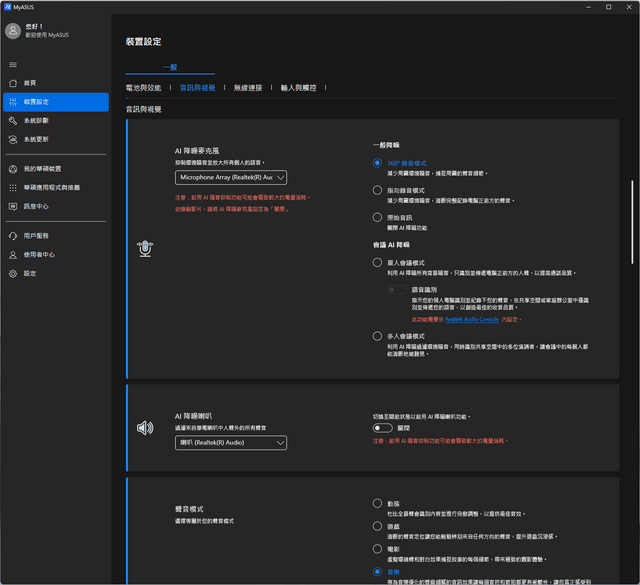
Task: Click the 用戶服務 headset icon
Action: click(x=13, y=236)
